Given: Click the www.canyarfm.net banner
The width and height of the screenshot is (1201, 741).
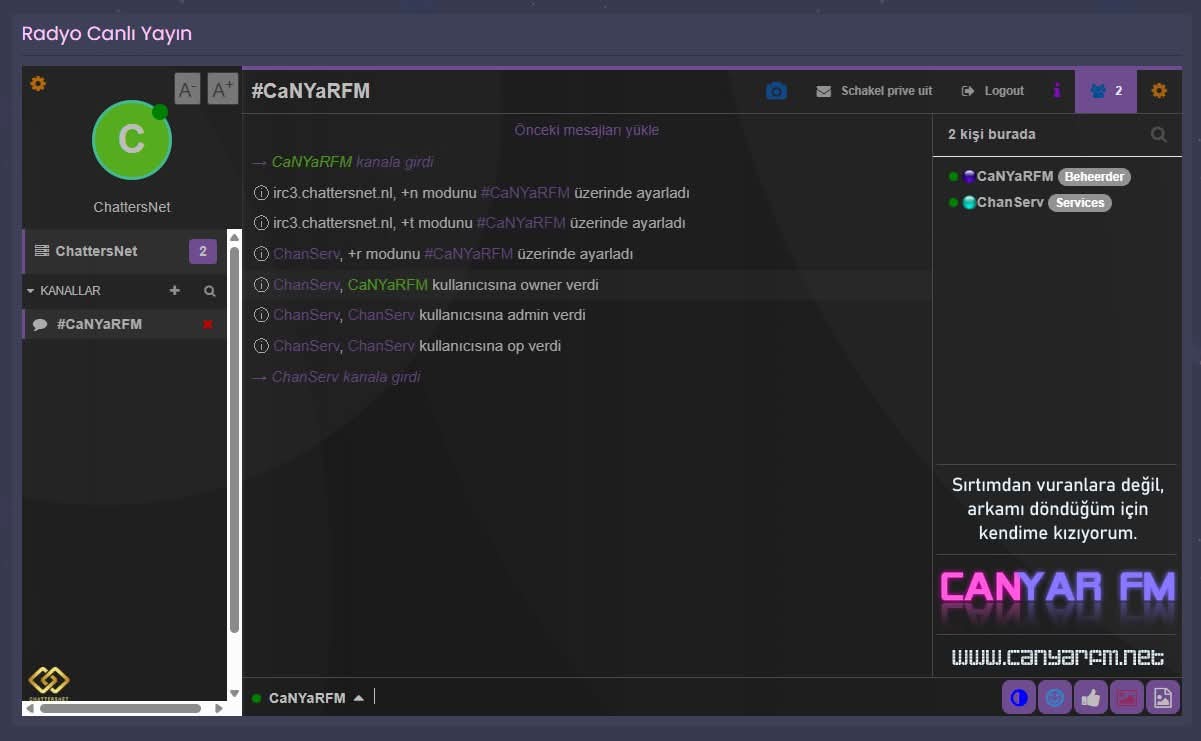Looking at the screenshot, I should (1058, 657).
